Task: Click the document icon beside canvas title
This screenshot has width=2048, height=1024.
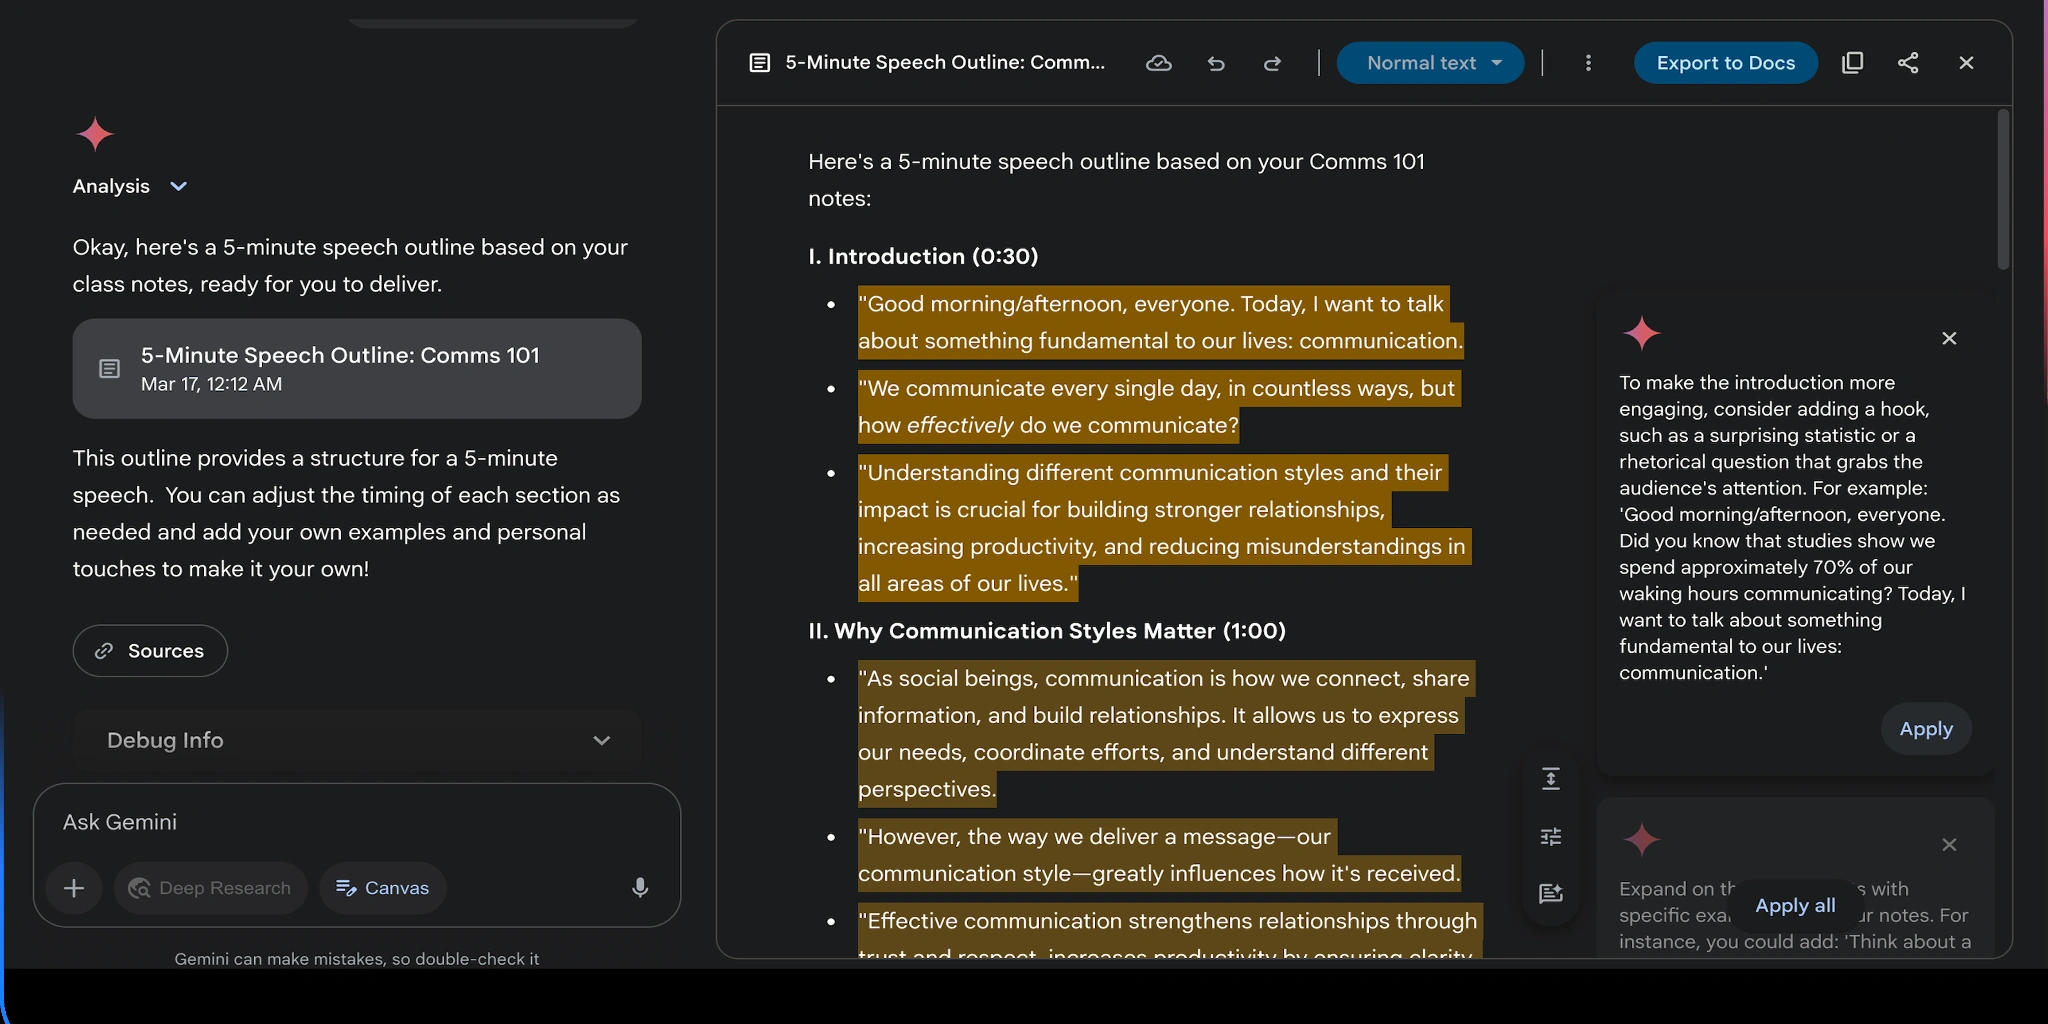Action: 760,63
